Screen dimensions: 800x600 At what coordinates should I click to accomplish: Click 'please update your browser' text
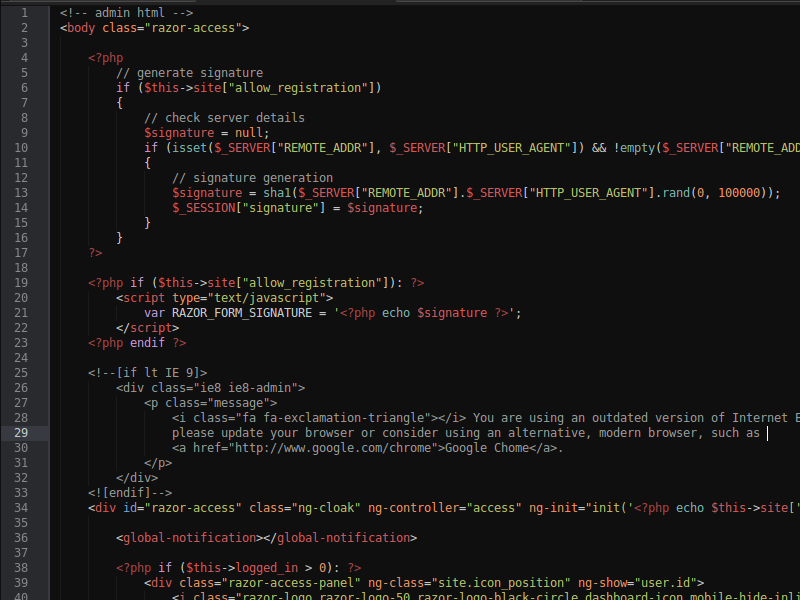point(263,433)
